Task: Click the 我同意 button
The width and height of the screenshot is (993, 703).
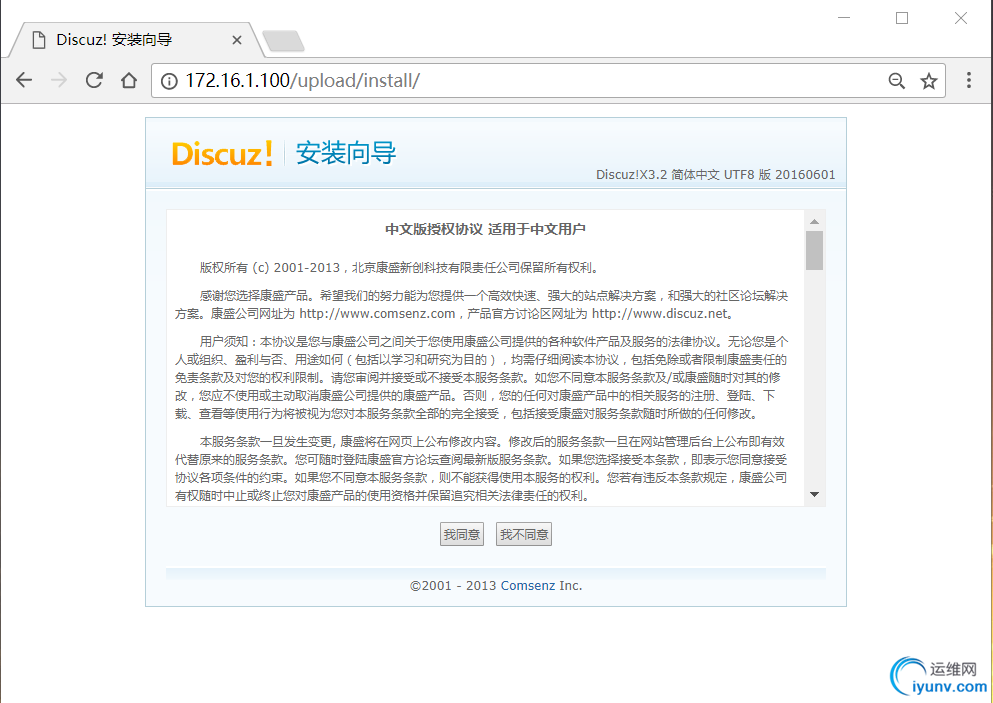Action: pos(462,535)
